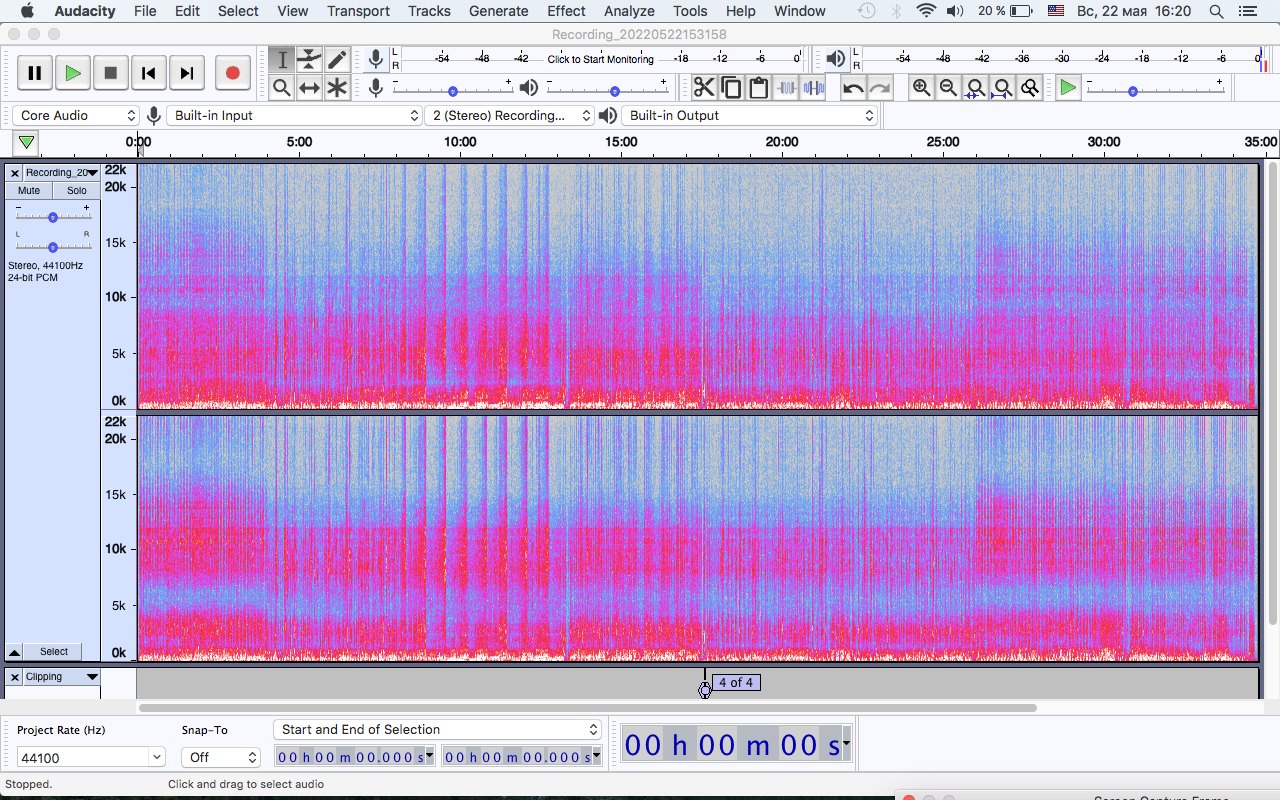Image resolution: width=1280 pixels, height=800 pixels.
Task: Open the Clipping track dropdown menu
Action: (62, 677)
